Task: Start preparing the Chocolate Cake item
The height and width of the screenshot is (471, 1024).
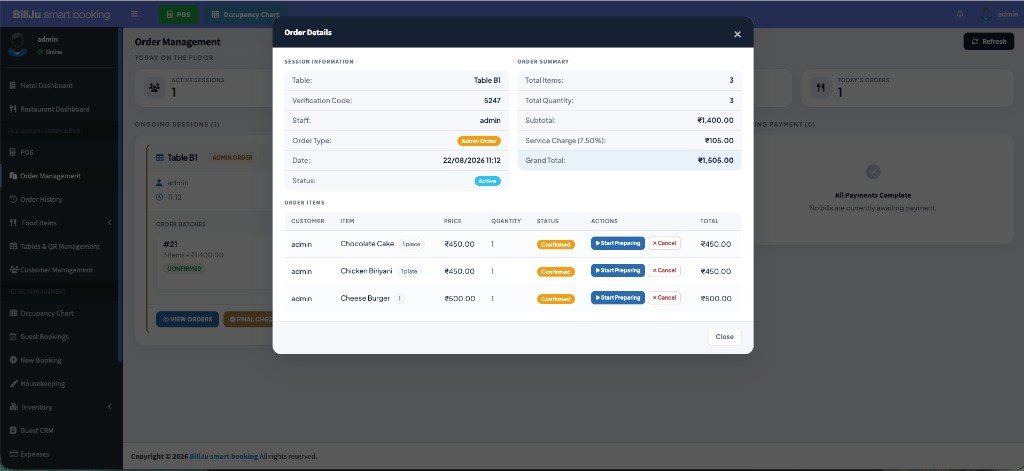Action: point(618,243)
